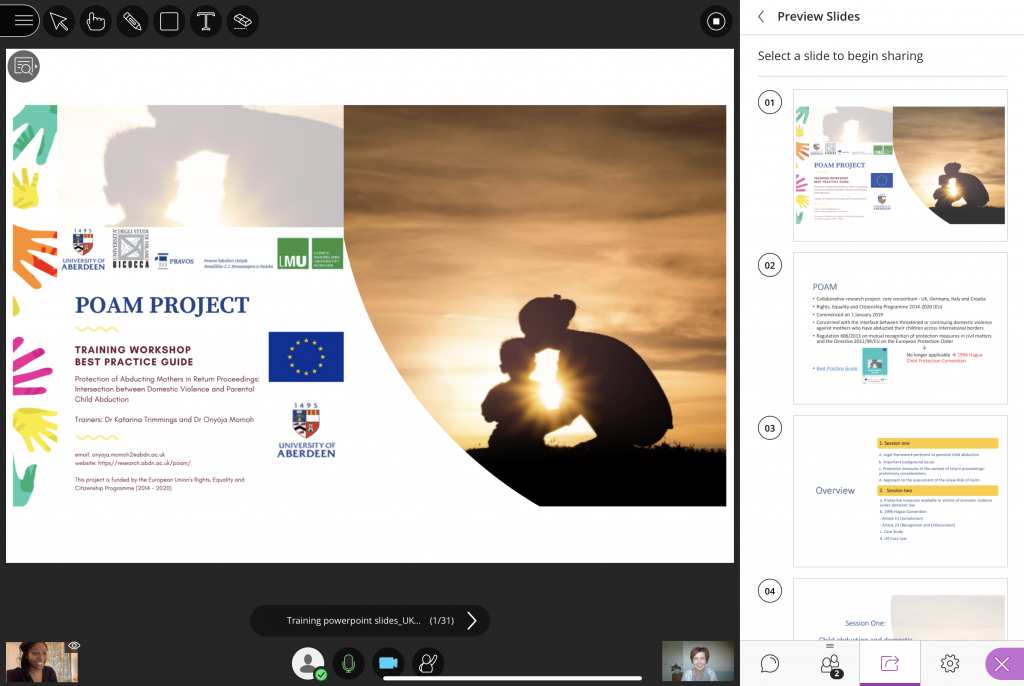This screenshot has height=686, width=1024.
Task: Open the view controls on the slide
Action: click(24, 67)
